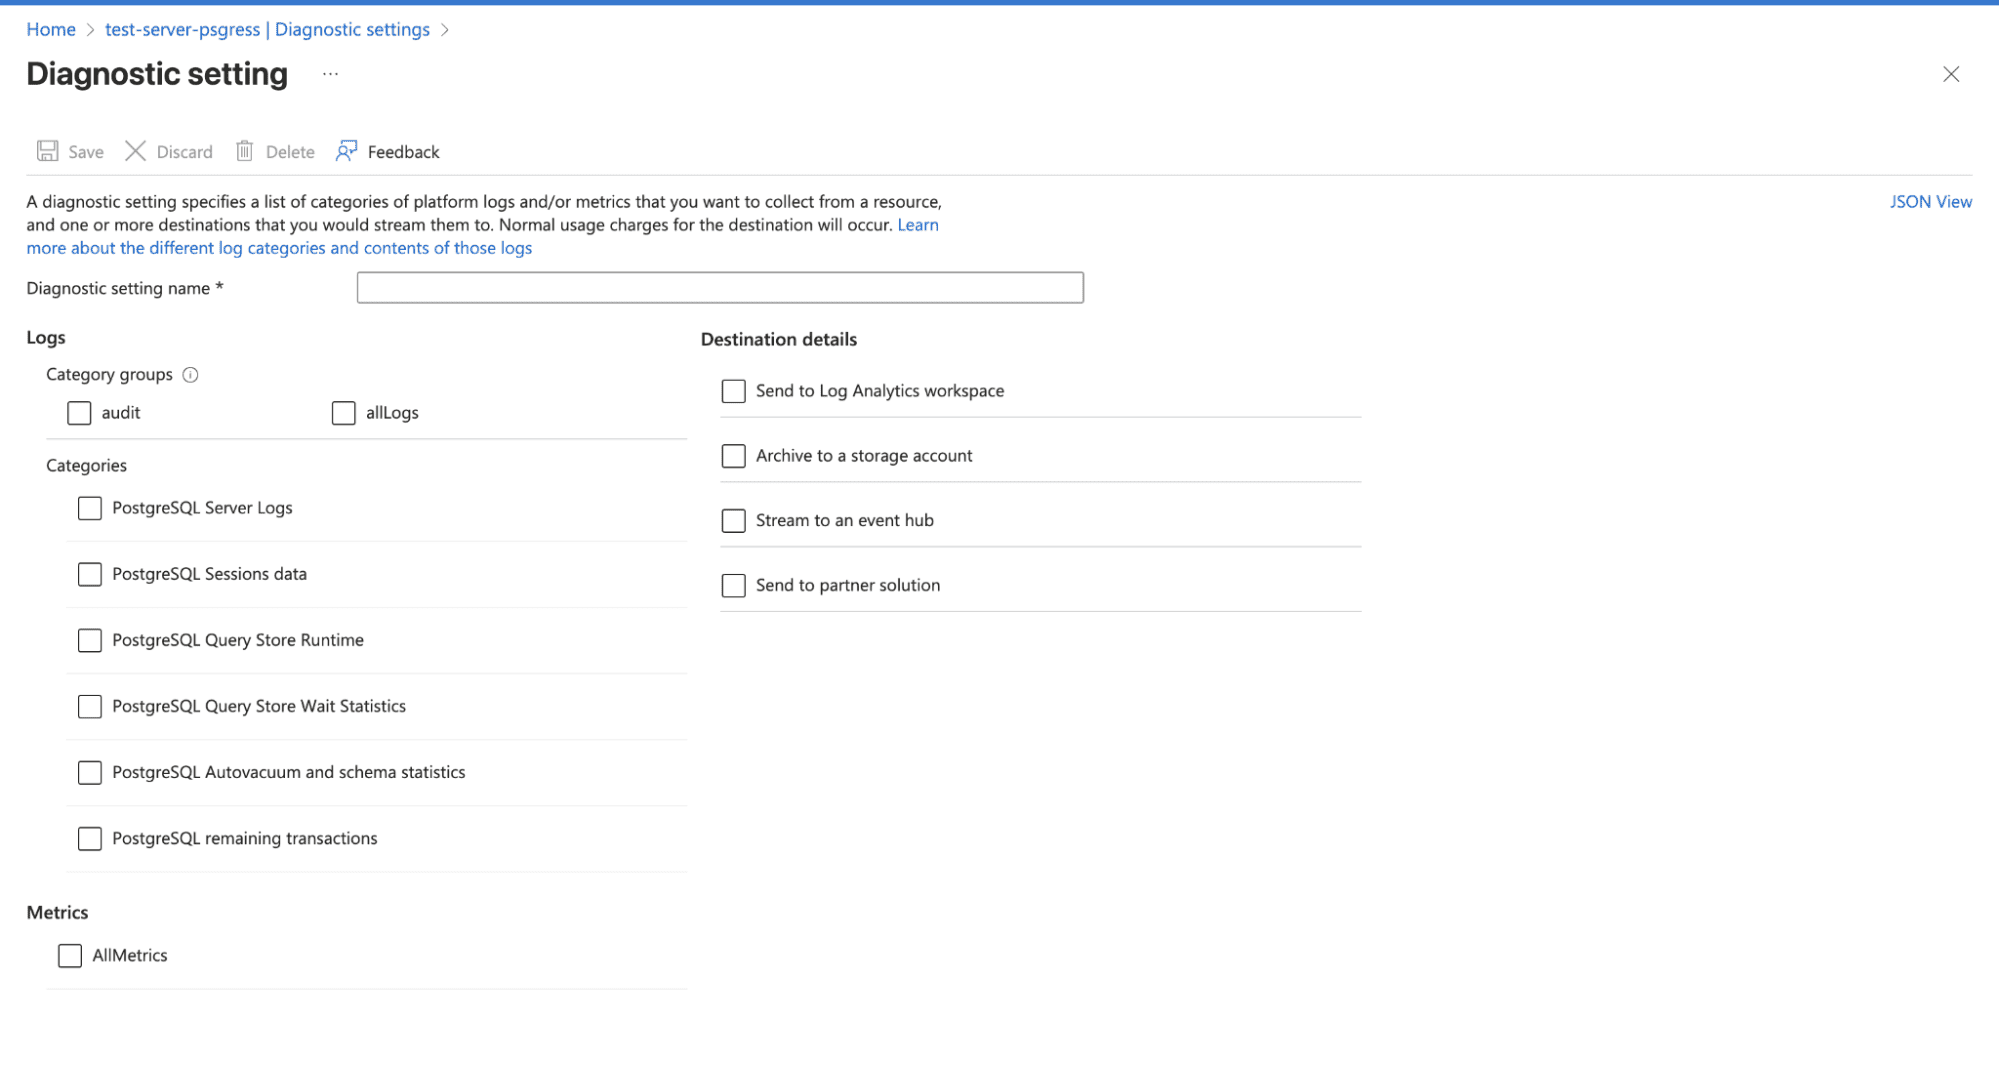Navigate to Home breadcrumb
Viewport: 1999px width, 1086px height.
tap(51, 29)
